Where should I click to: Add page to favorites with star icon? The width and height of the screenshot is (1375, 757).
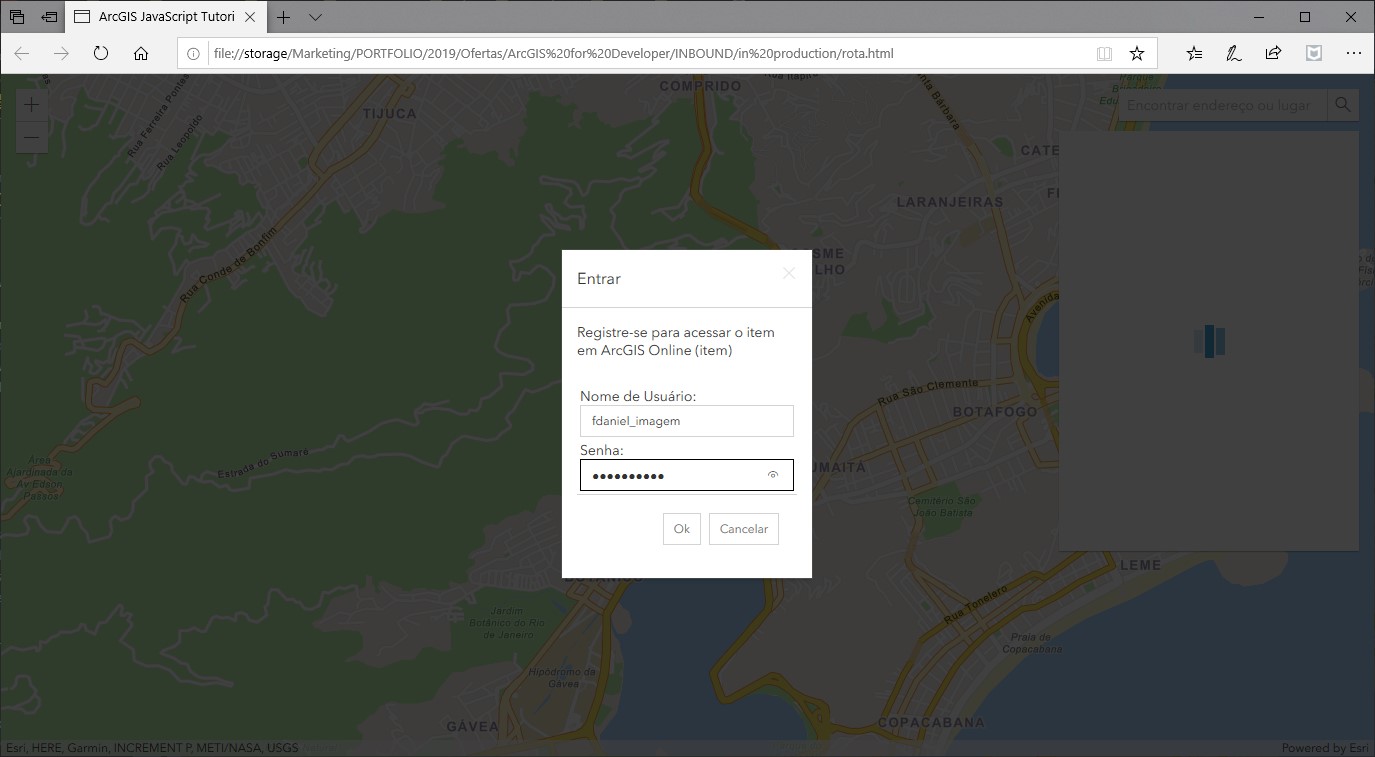click(x=1136, y=54)
